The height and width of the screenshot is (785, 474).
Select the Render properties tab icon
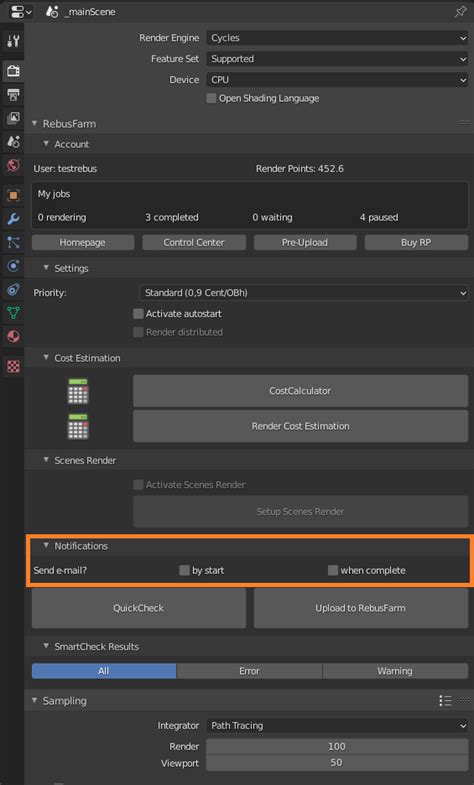click(x=13, y=71)
